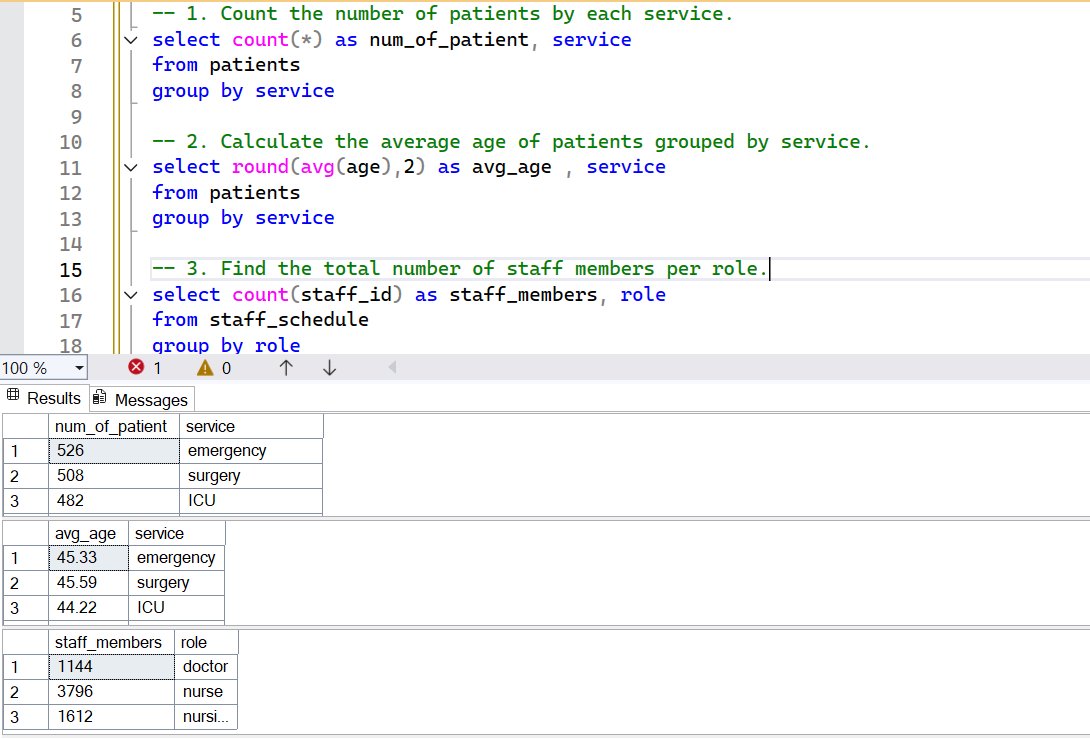Collapse the query block at line 6
This screenshot has width=1090, height=739.
point(131,40)
